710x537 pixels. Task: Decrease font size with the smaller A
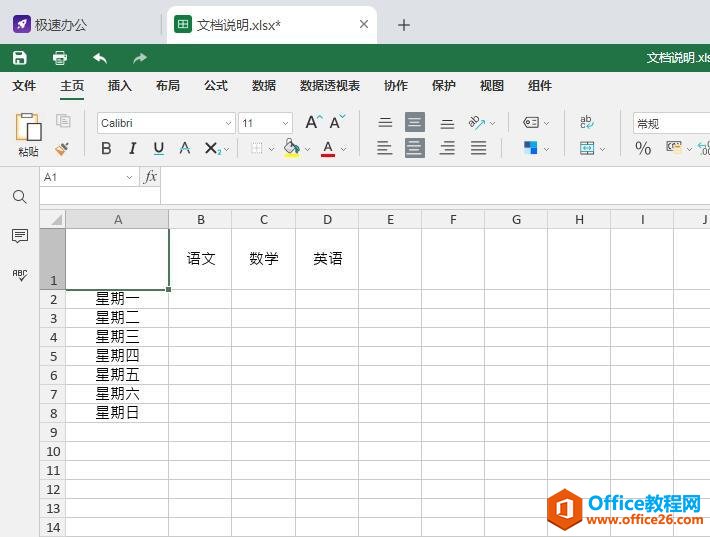(x=337, y=122)
